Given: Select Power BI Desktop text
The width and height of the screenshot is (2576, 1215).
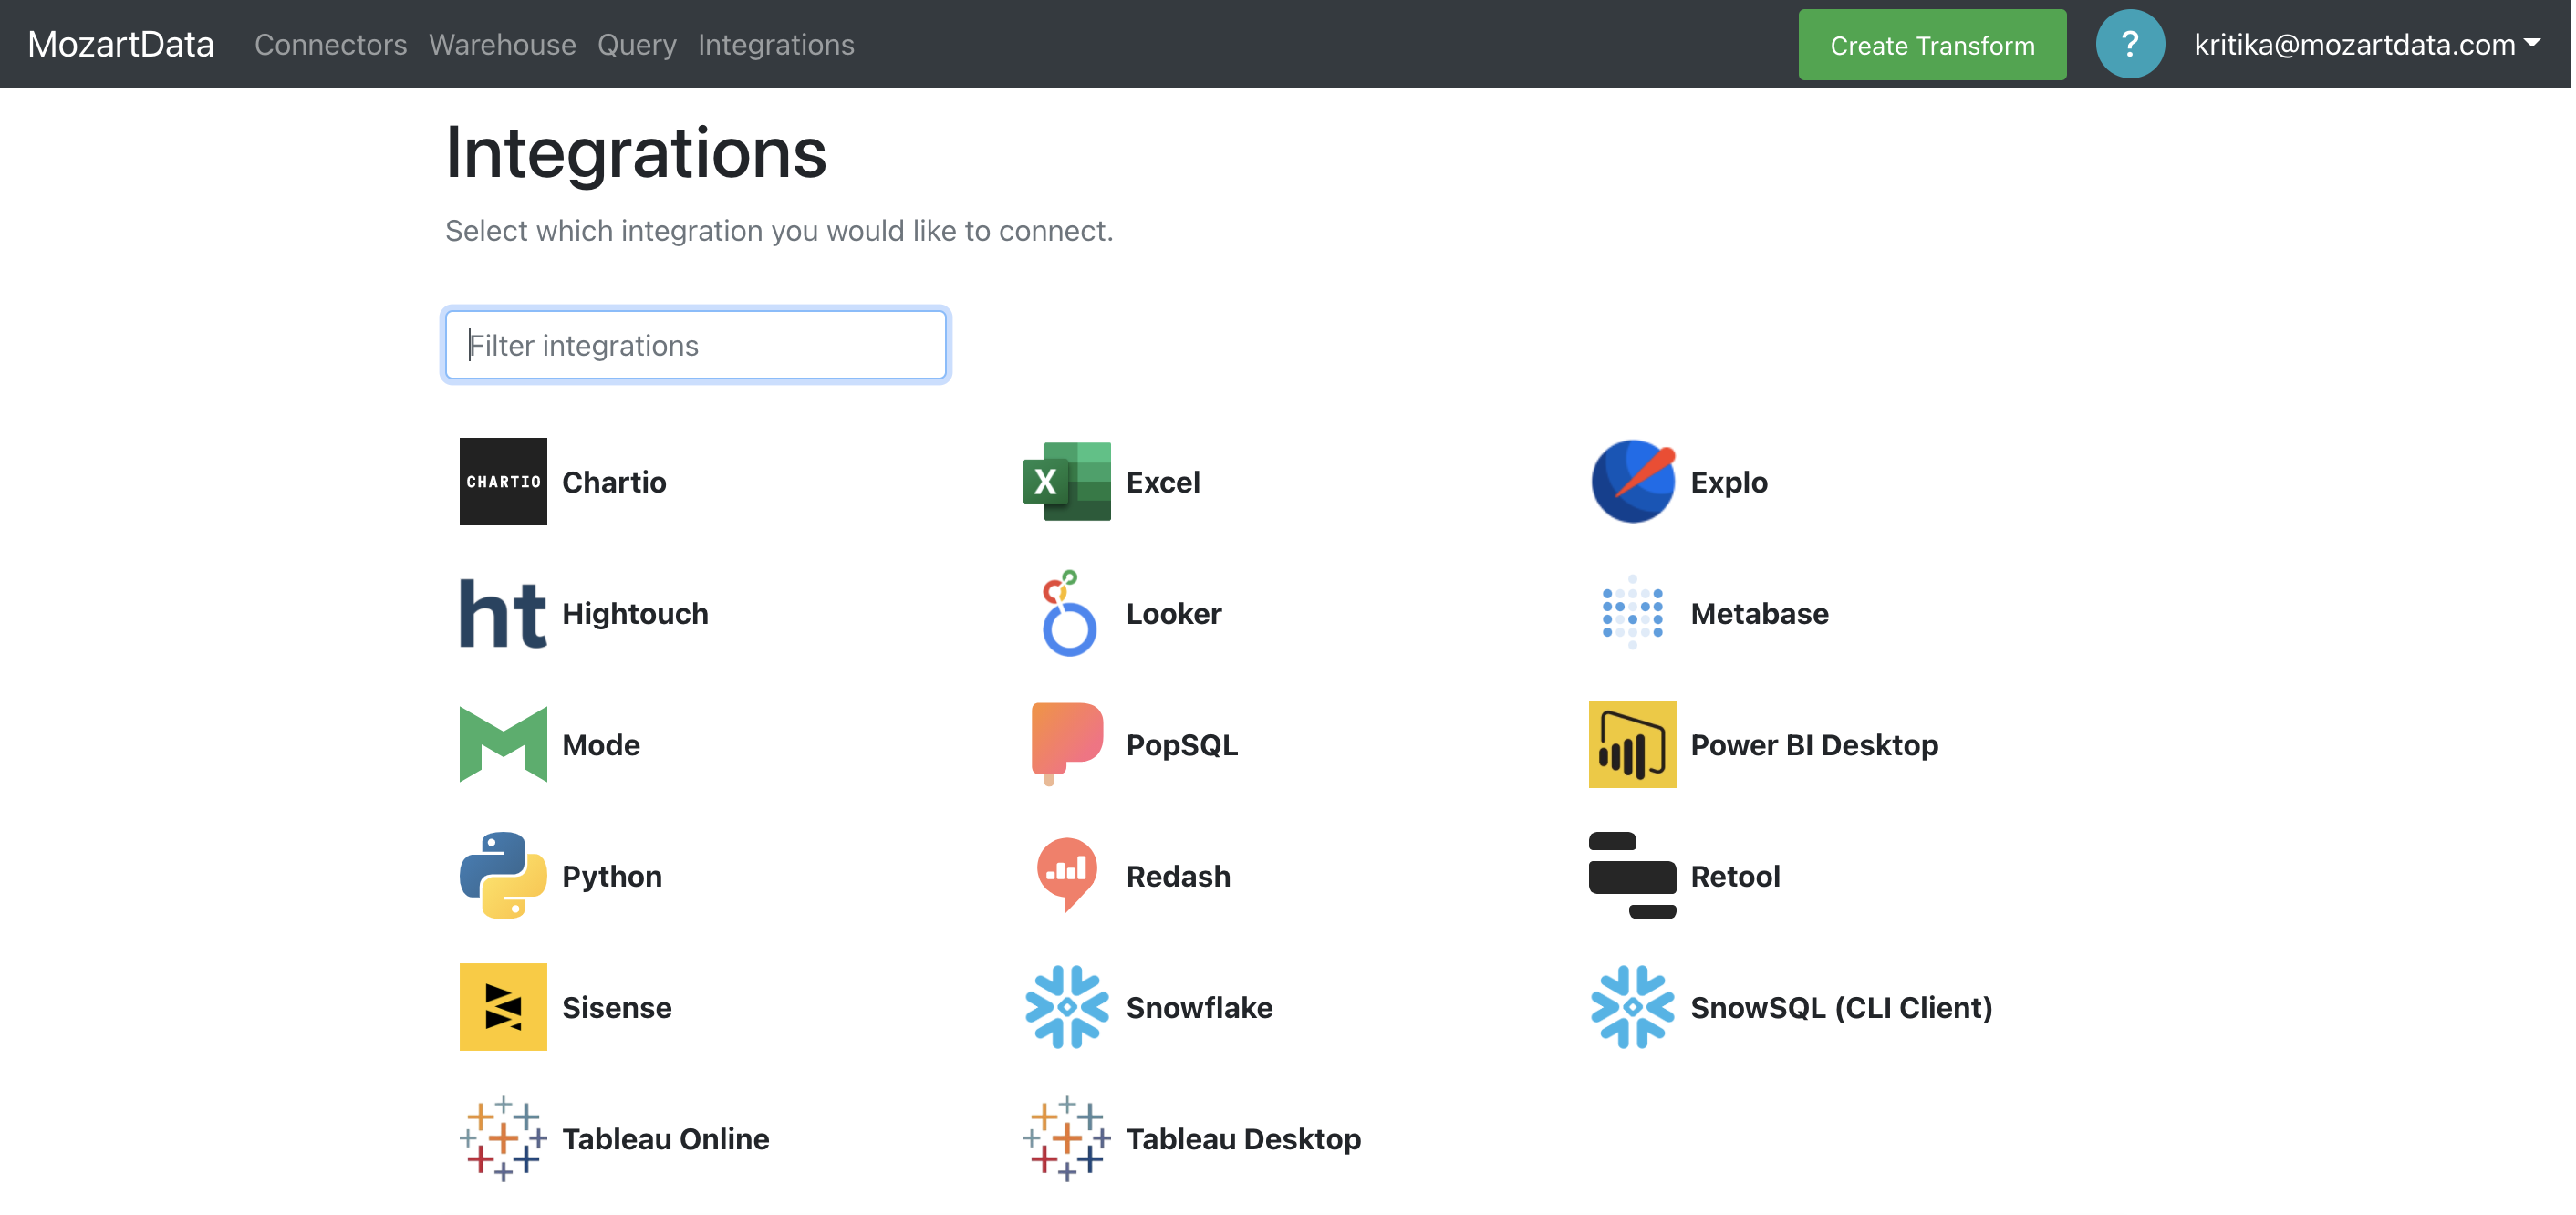Looking at the screenshot, I should click(x=1814, y=745).
